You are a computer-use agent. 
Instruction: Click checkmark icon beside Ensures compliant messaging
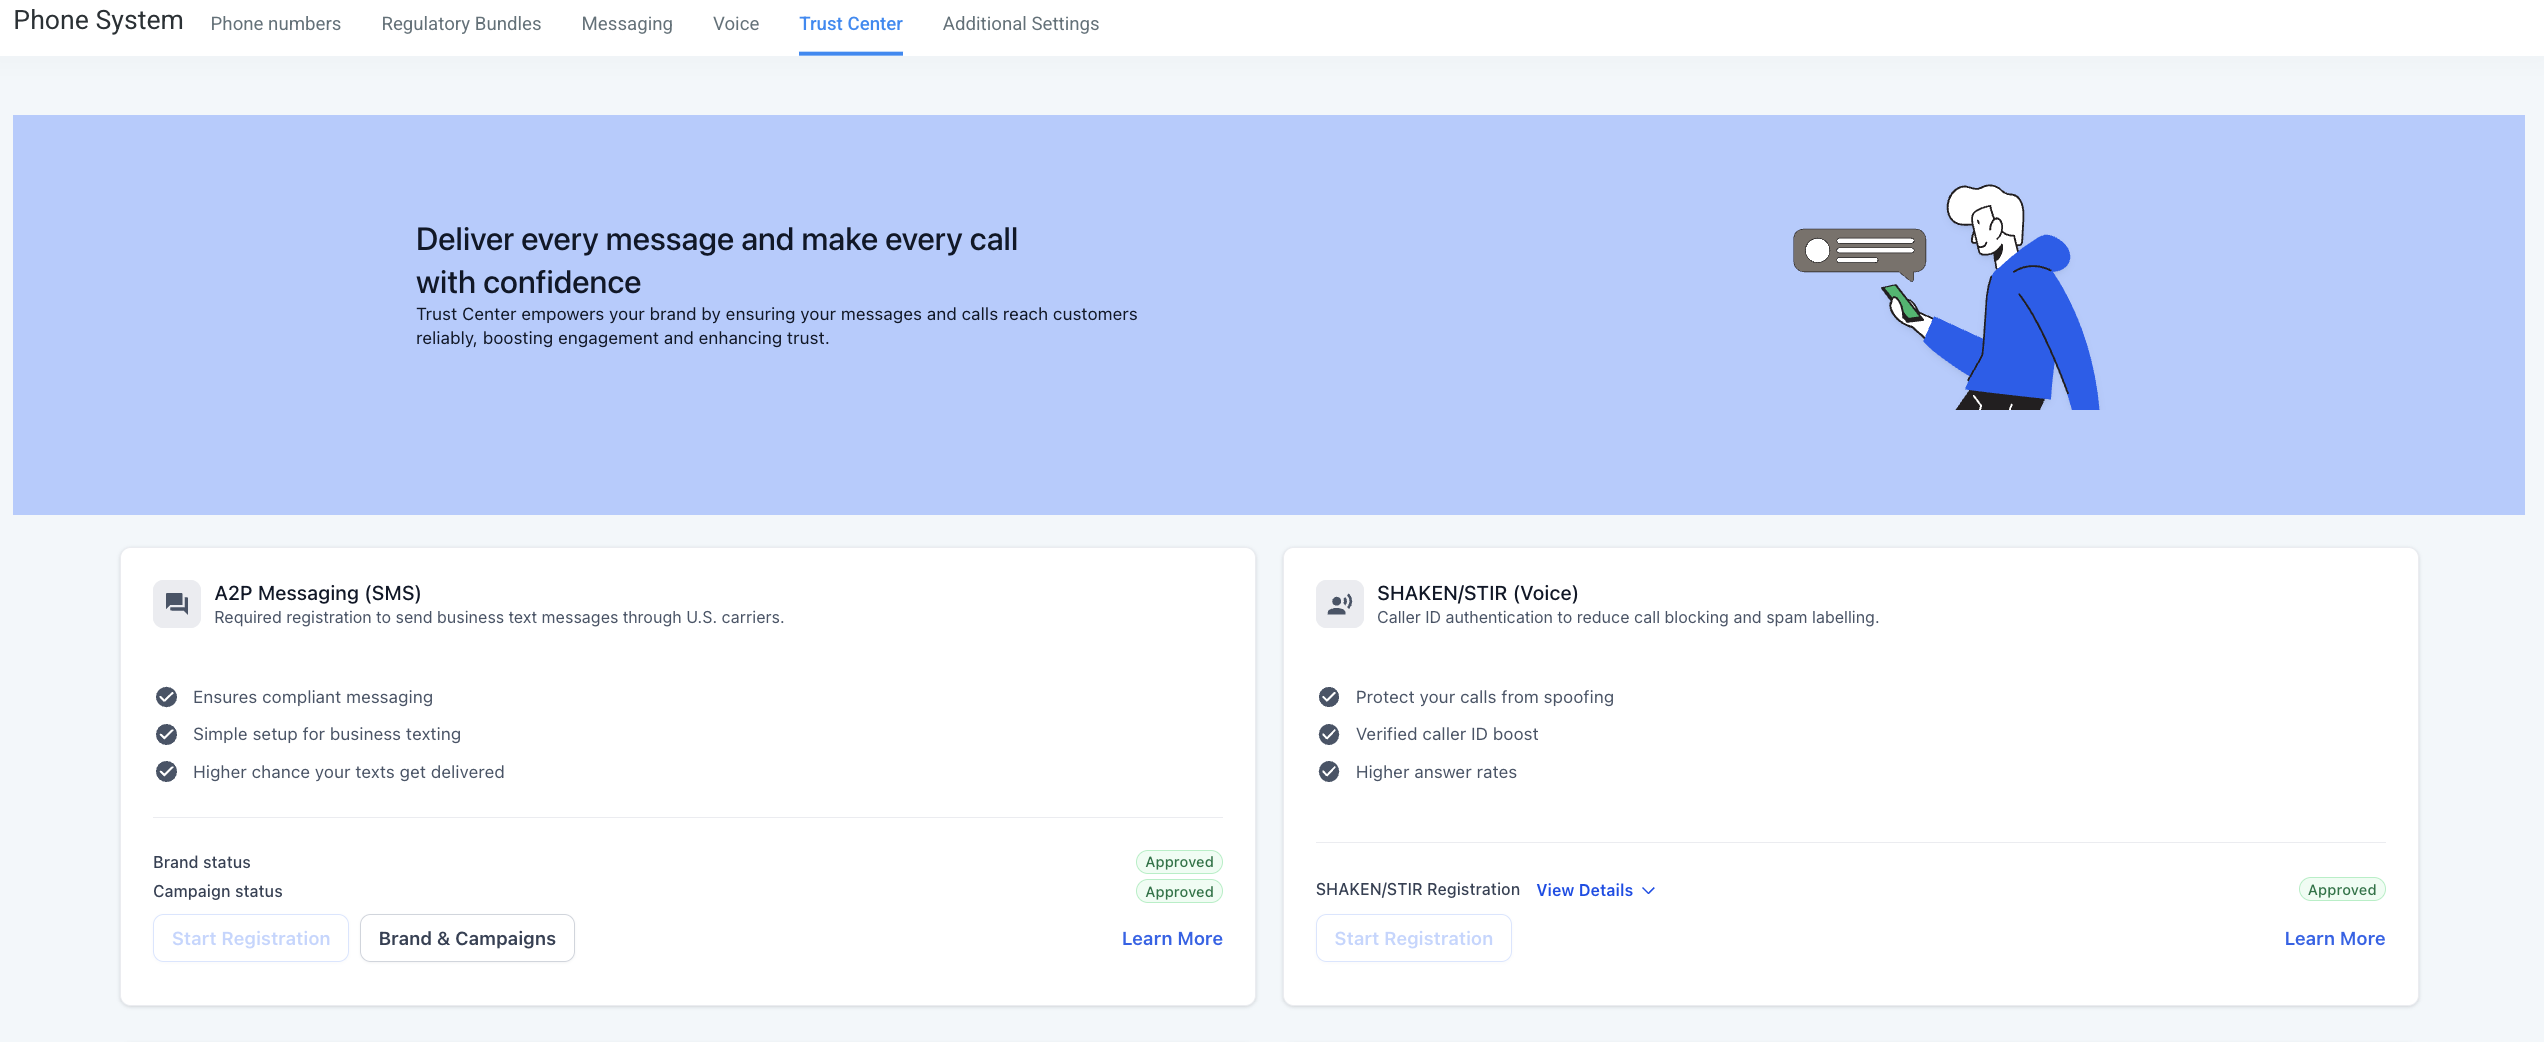pos(167,697)
